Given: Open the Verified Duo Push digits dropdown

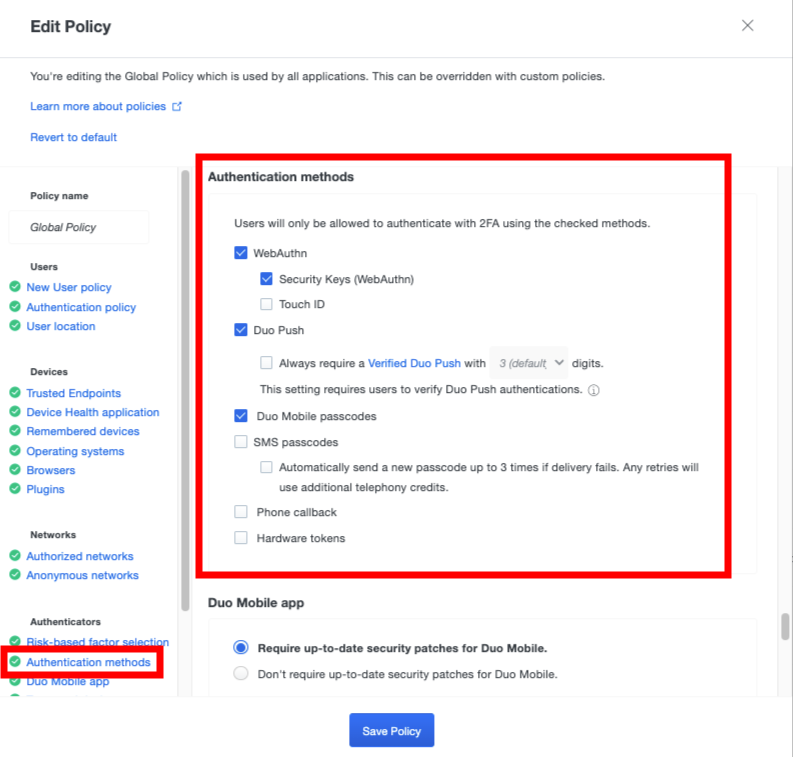Looking at the screenshot, I should click(x=529, y=363).
